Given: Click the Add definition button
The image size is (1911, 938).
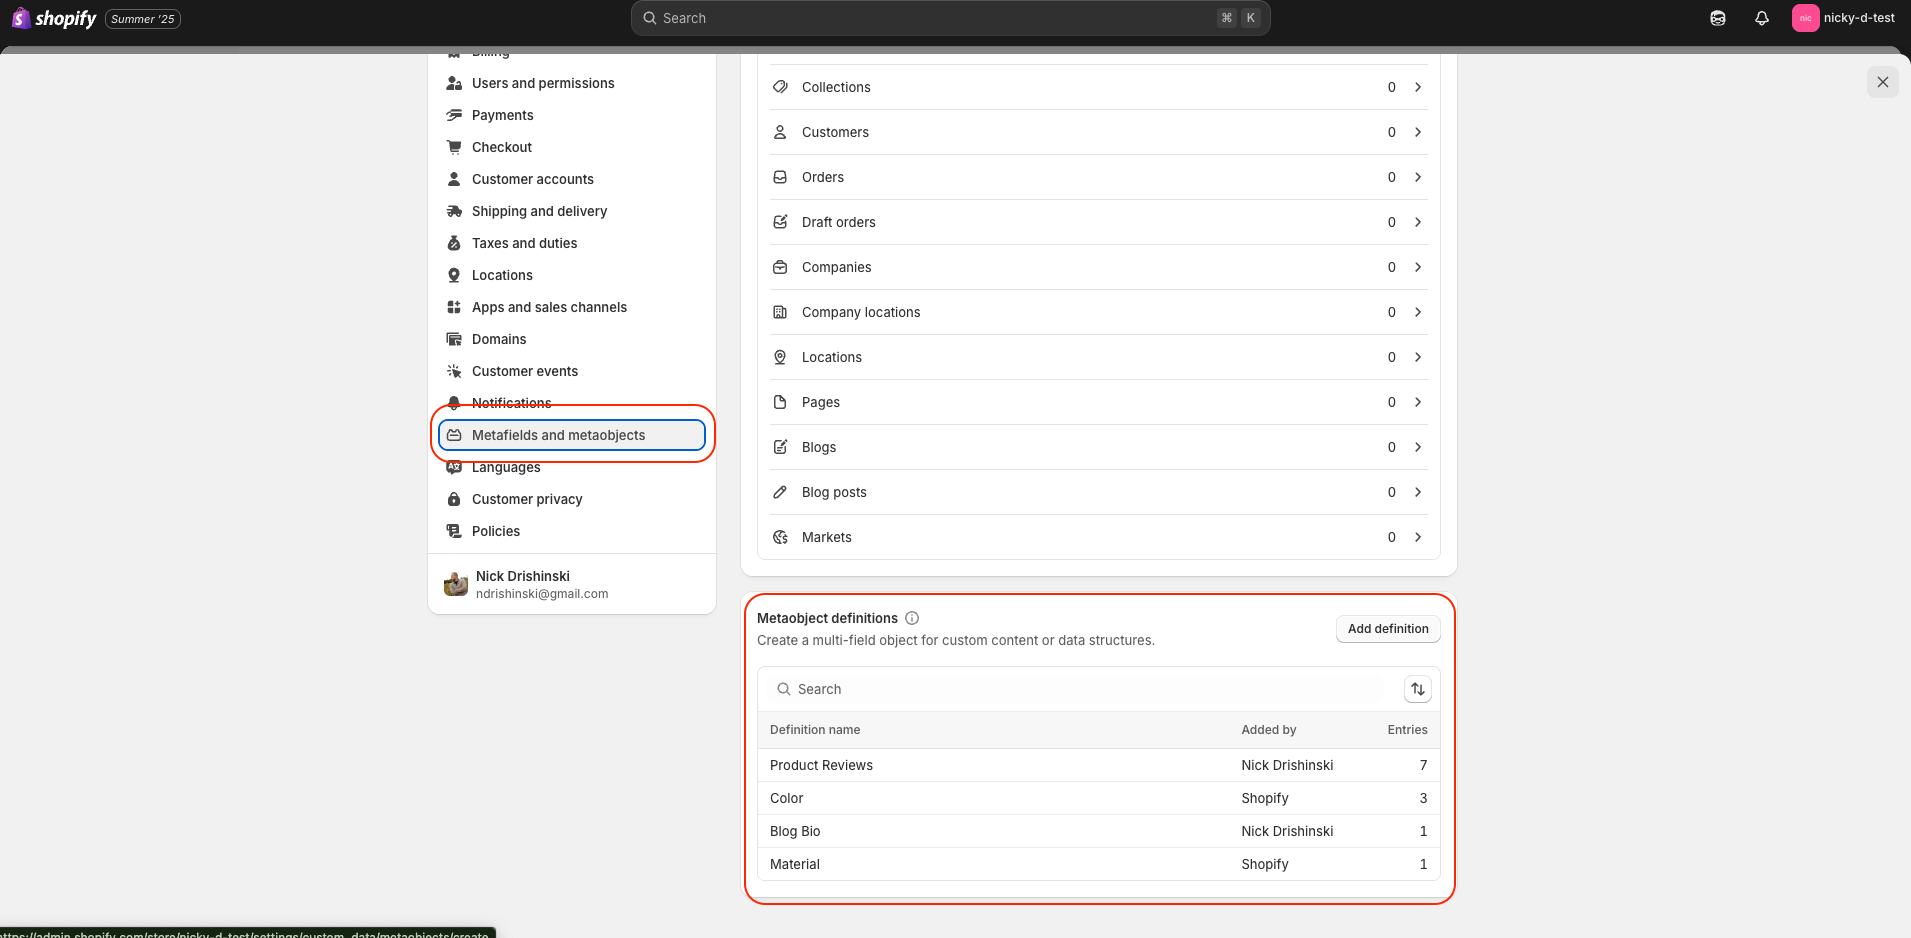Looking at the screenshot, I should click(1388, 629).
